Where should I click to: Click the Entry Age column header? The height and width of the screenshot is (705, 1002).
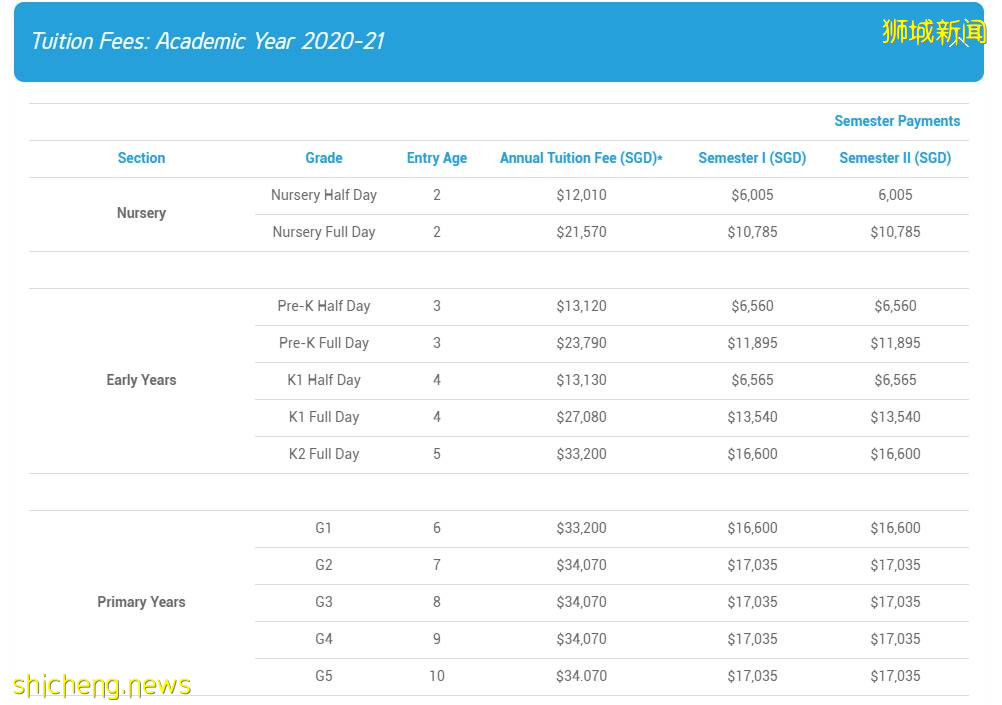(x=436, y=158)
